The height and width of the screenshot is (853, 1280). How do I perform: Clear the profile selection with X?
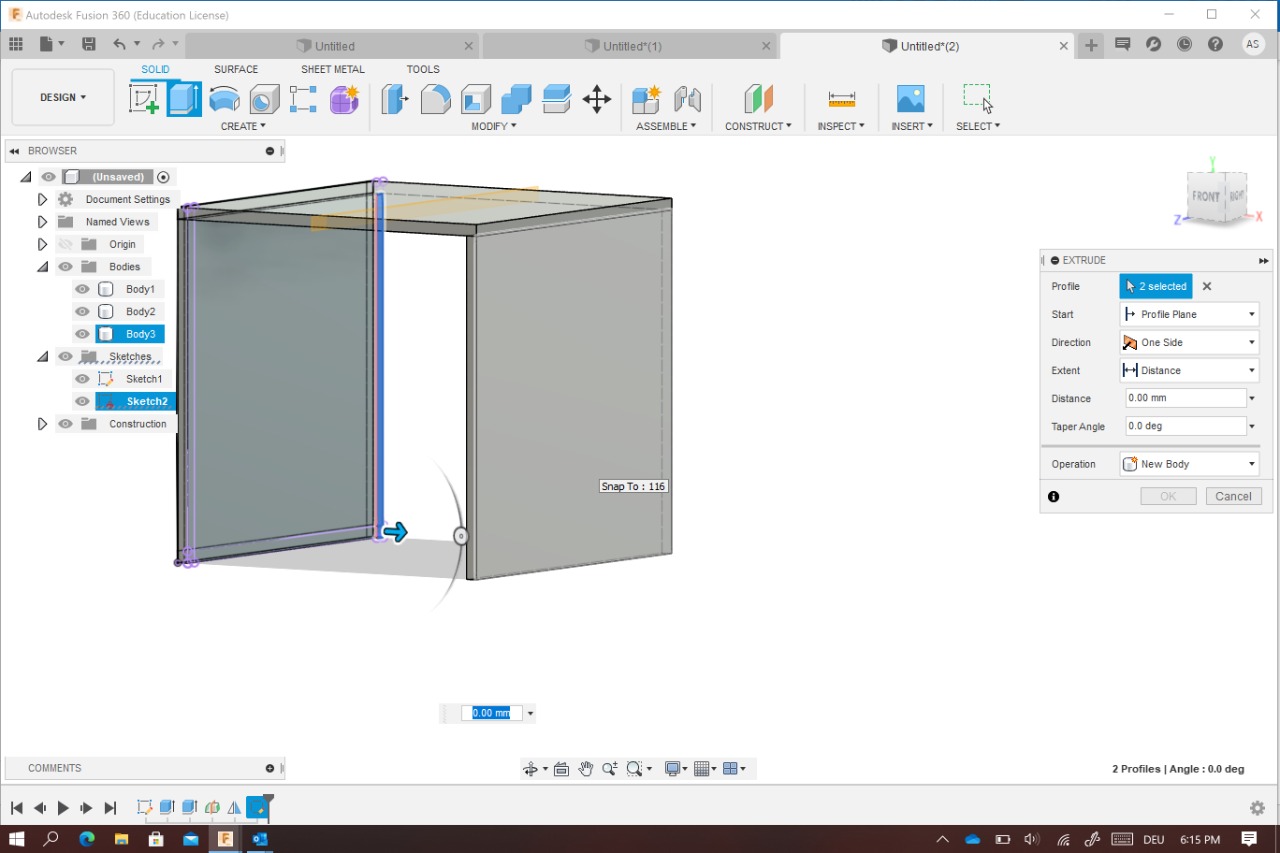(x=1207, y=286)
